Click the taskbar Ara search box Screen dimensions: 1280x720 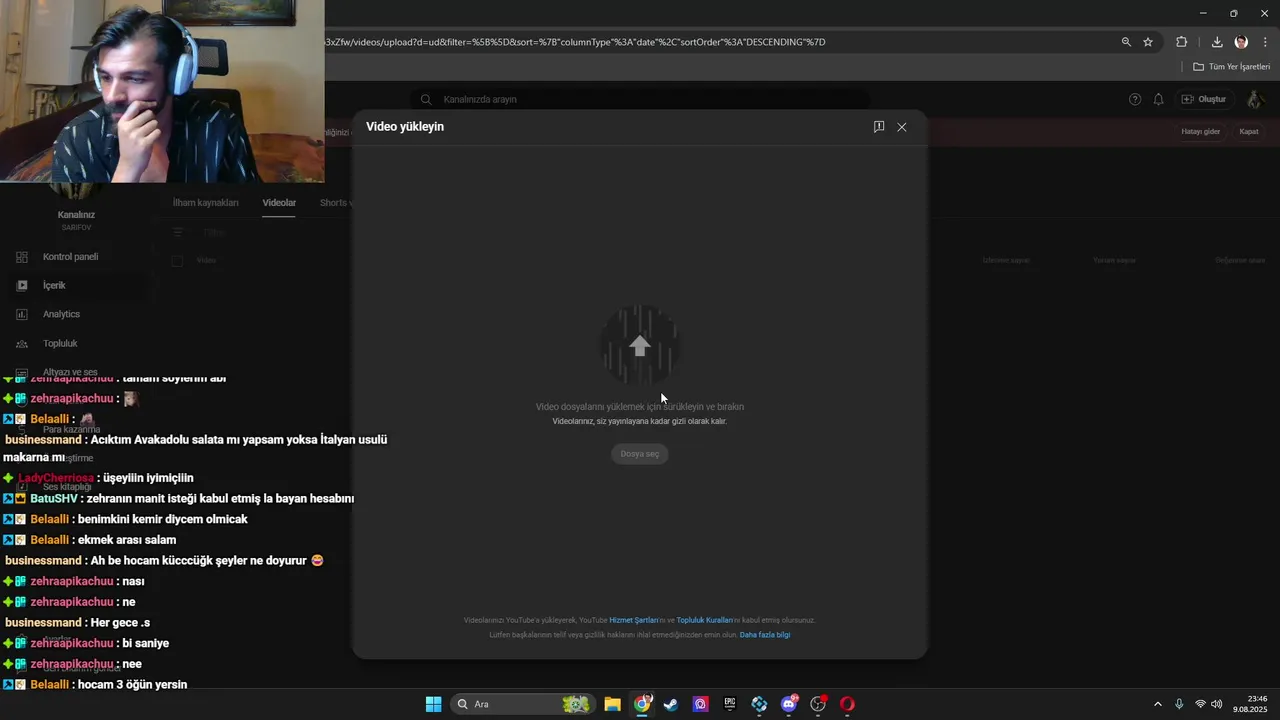click(x=523, y=704)
